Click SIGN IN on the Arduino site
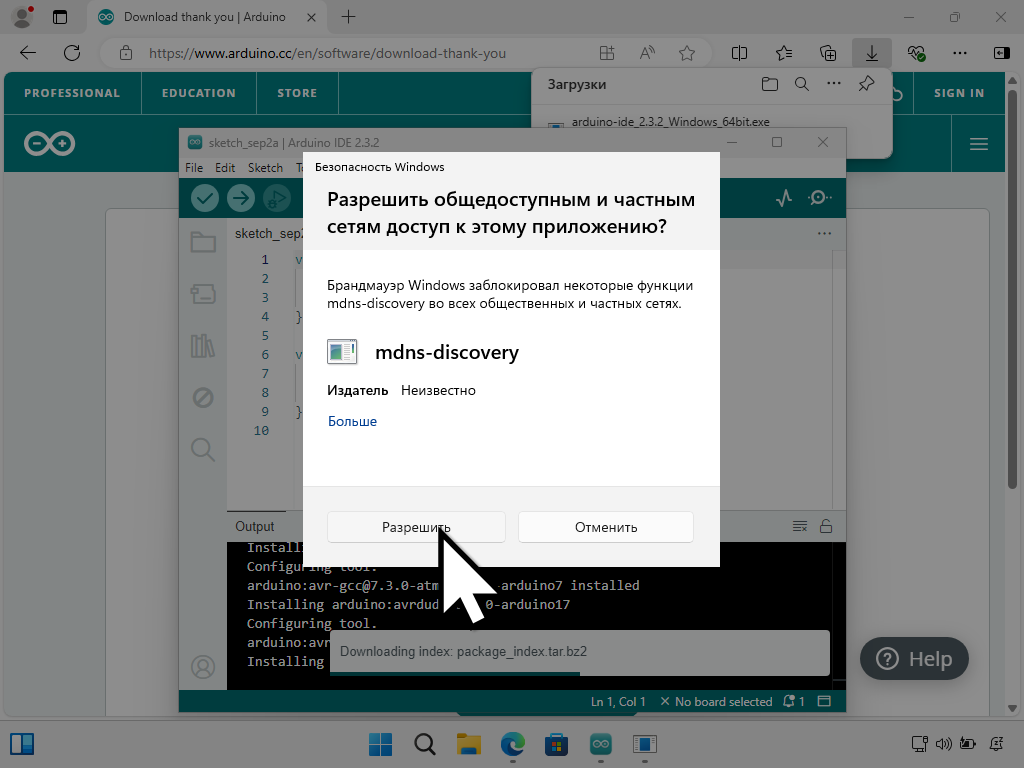This screenshot has height=768, width=1024. tap(959, 93)
